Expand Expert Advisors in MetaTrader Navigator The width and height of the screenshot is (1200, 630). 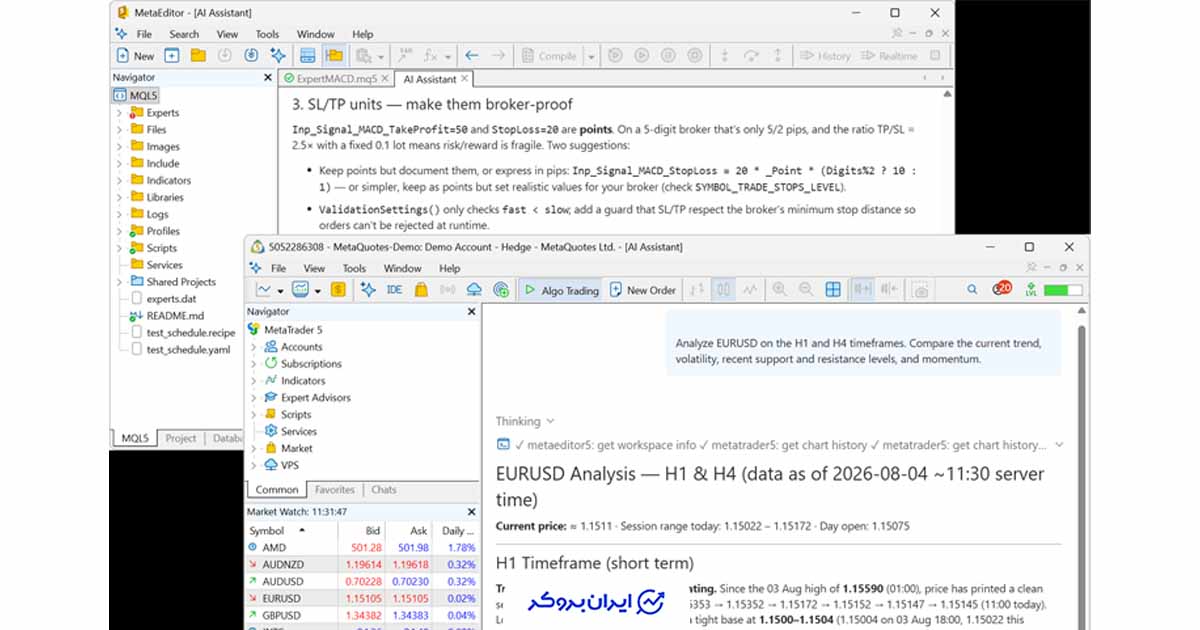253,397
